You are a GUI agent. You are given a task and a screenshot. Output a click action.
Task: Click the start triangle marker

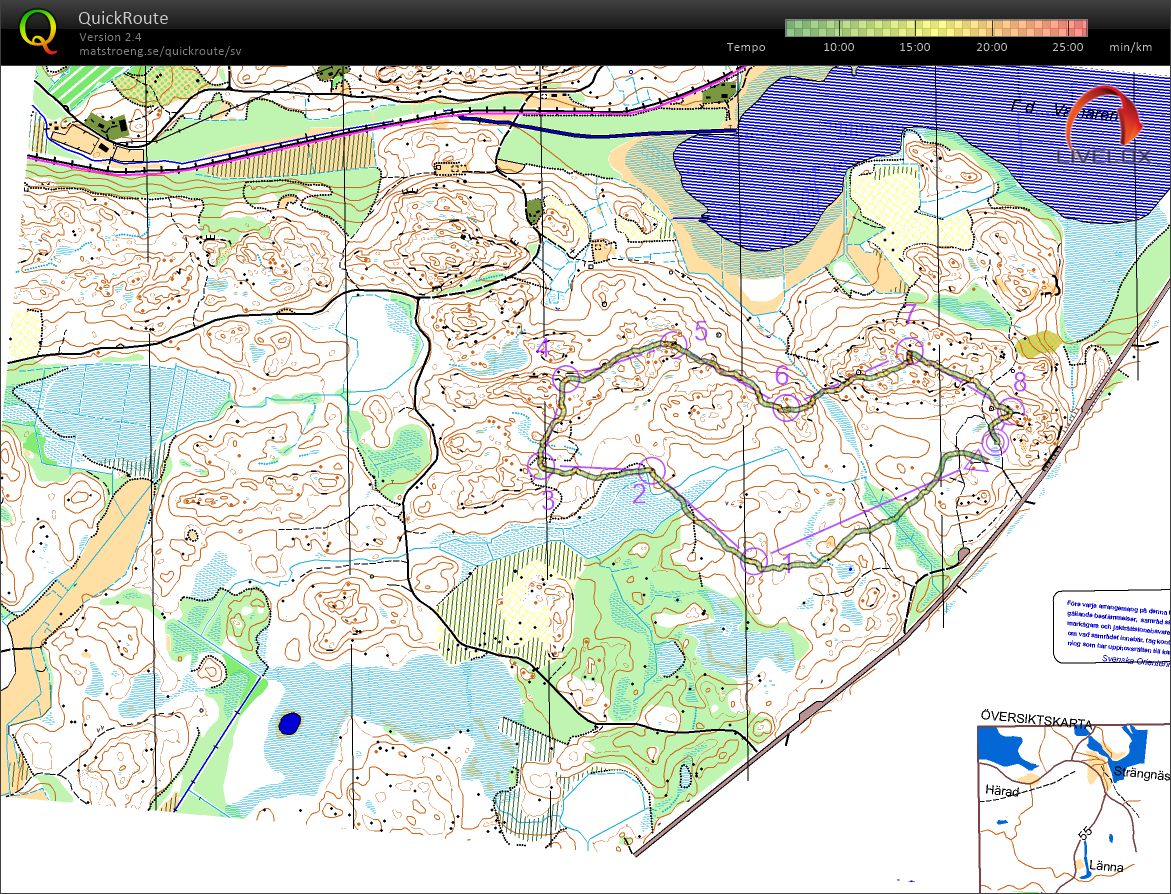pyautogui.click(x=976, y=462)
